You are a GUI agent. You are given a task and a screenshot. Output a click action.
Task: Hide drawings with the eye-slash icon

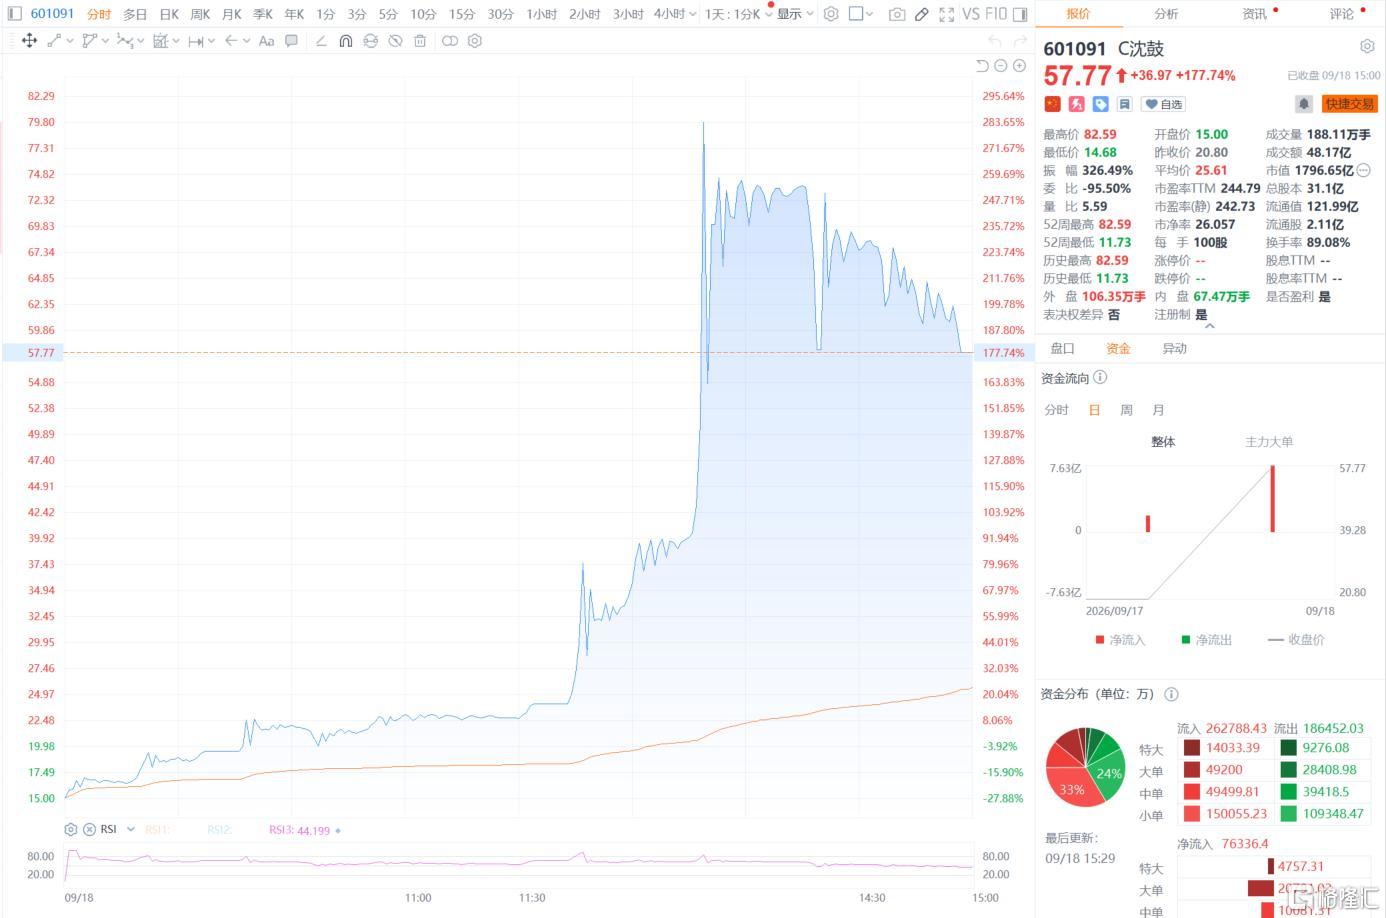pos(395,41)
